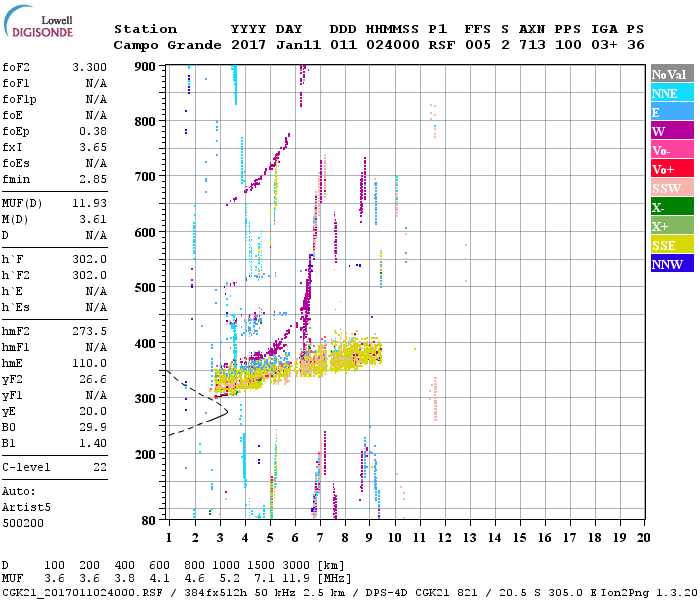Select the 024000 time value

click(x=392, y=45)
